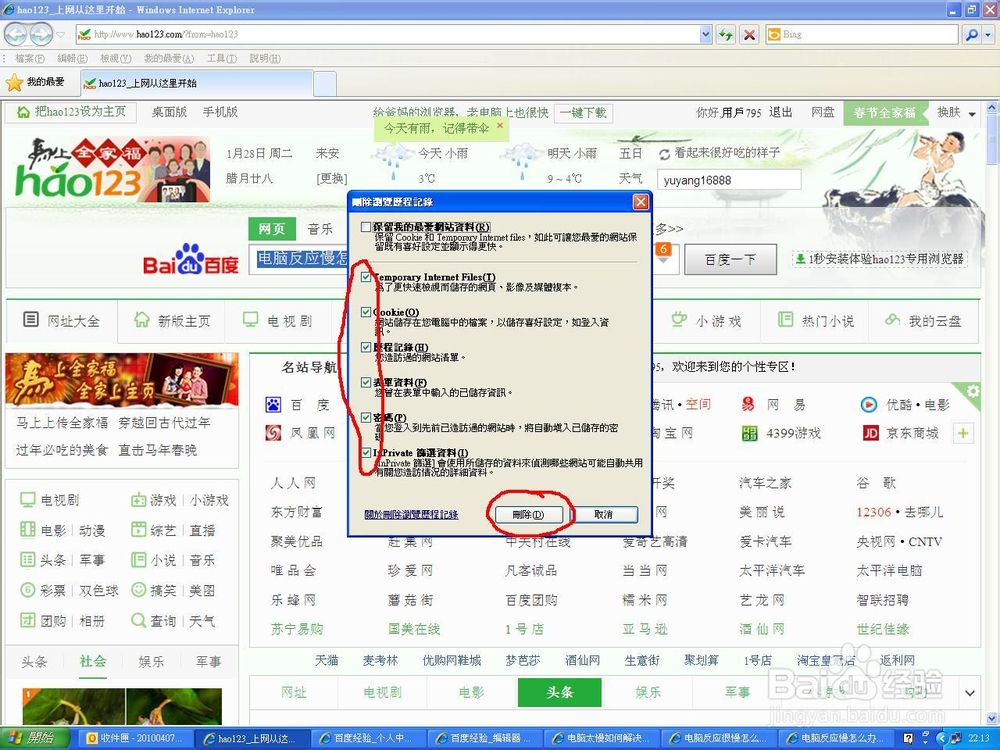Check 保留我的最愛網站資料 checkbox
The image size is (1000, 750).
(365, 227)
